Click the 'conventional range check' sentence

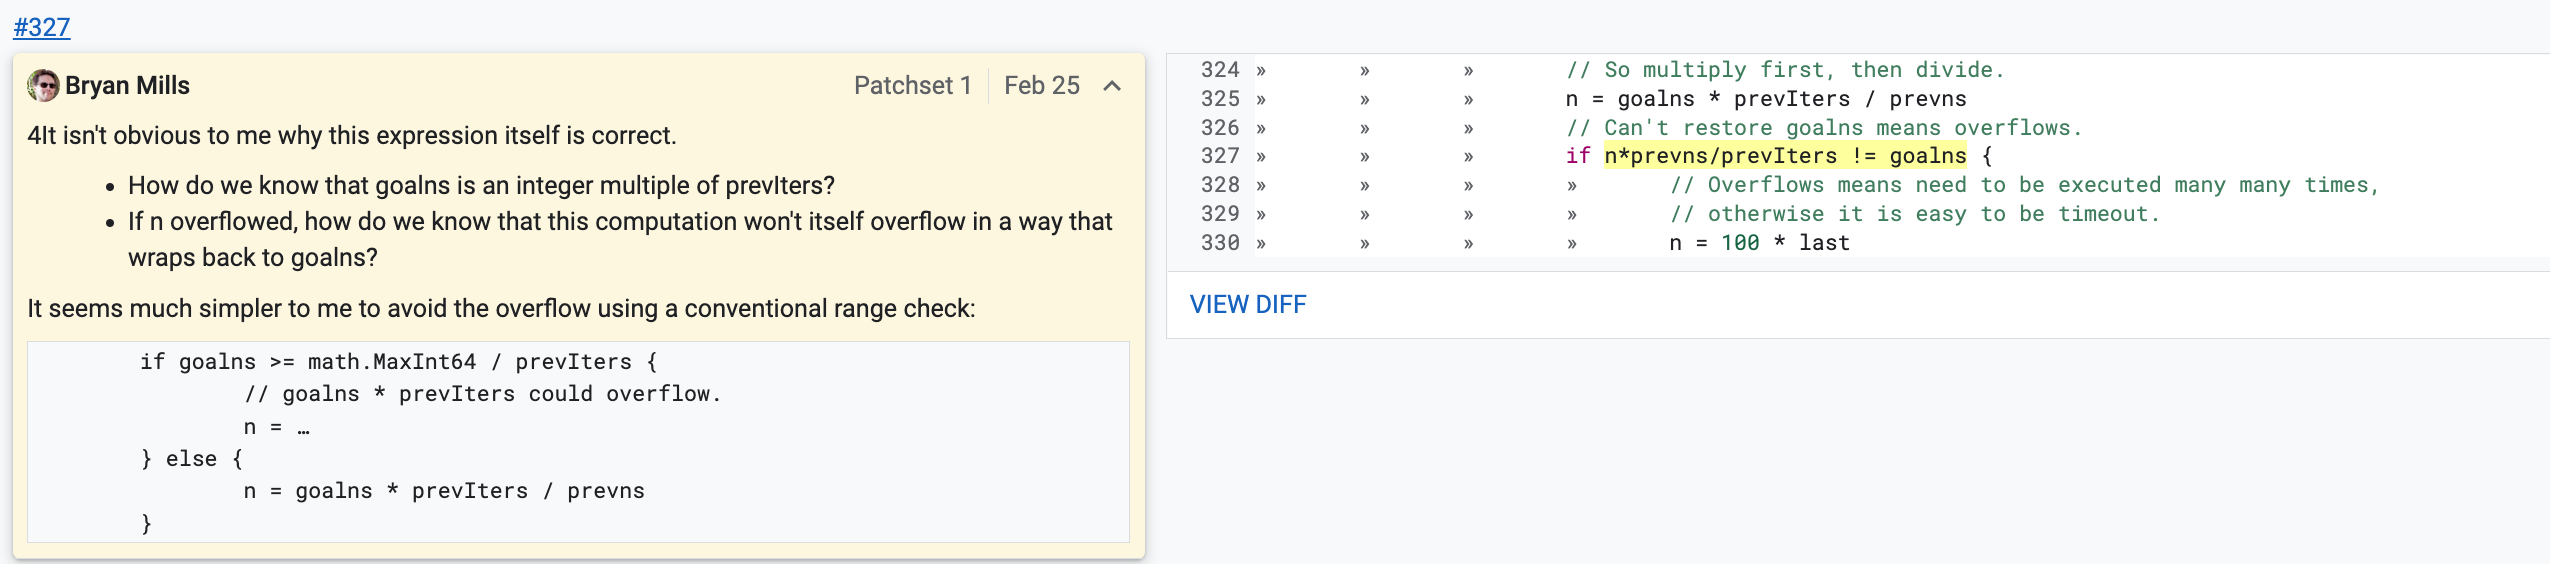[501, 308]
